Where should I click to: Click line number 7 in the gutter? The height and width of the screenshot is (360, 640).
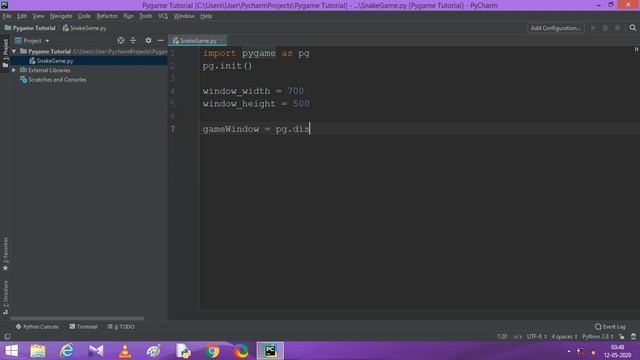pos(173,129)
